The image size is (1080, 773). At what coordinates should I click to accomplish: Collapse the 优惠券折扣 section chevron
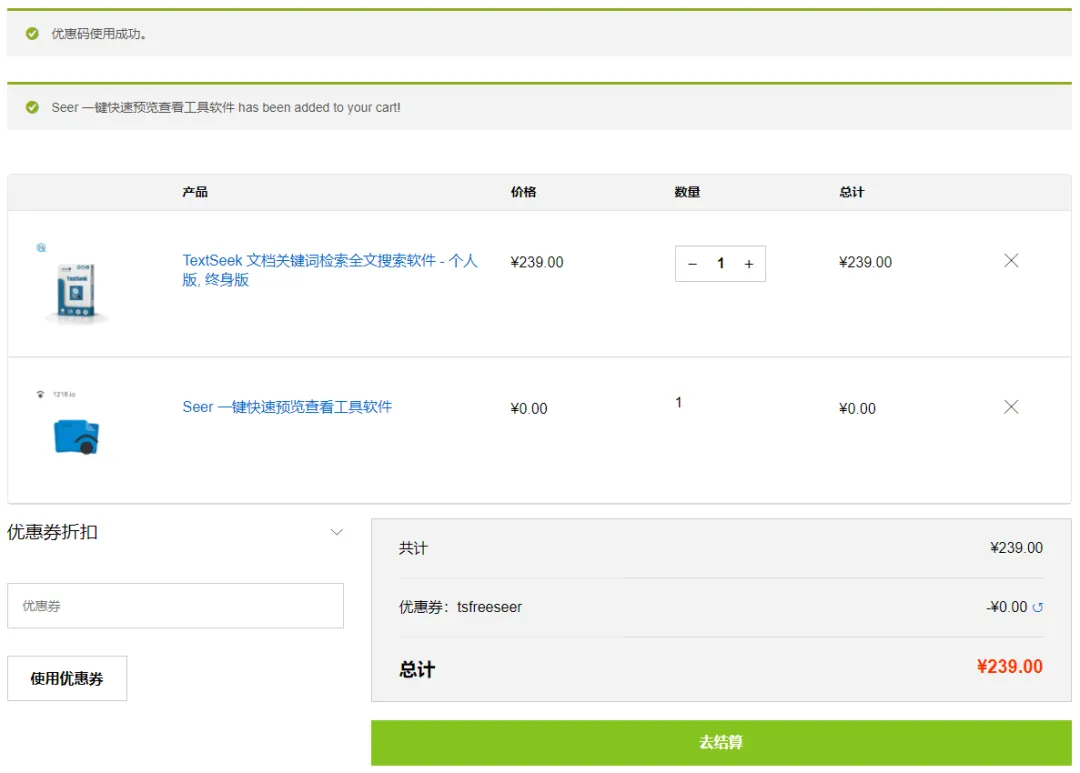pos(336,532)
